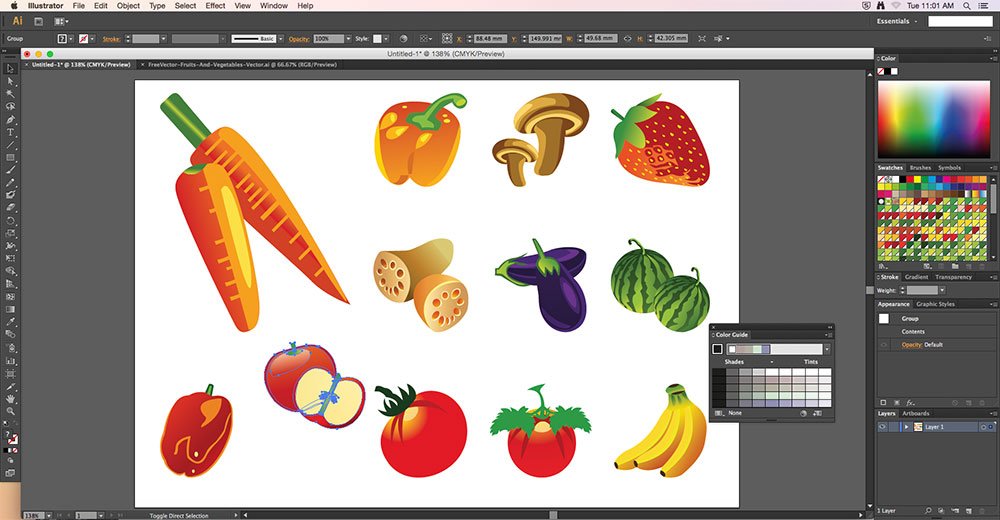
Task: Select the Eraser tool
Action: pos(10,208)
